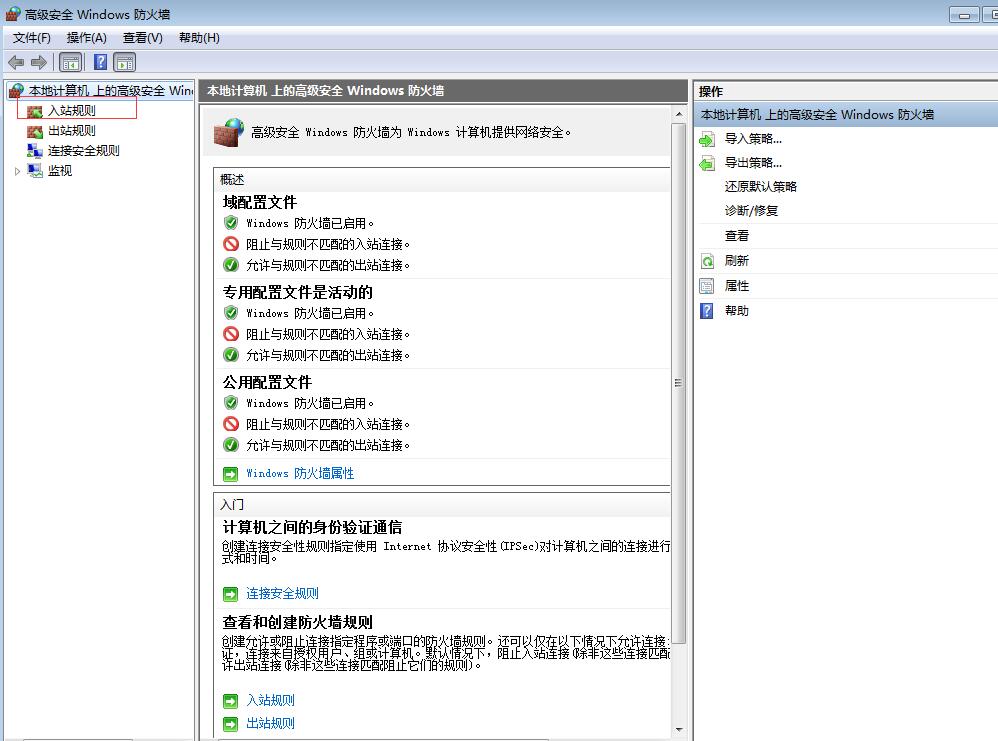Click the properties icon beside 属性
This screenshot has width=998, height=741.
tap(707, 286)
